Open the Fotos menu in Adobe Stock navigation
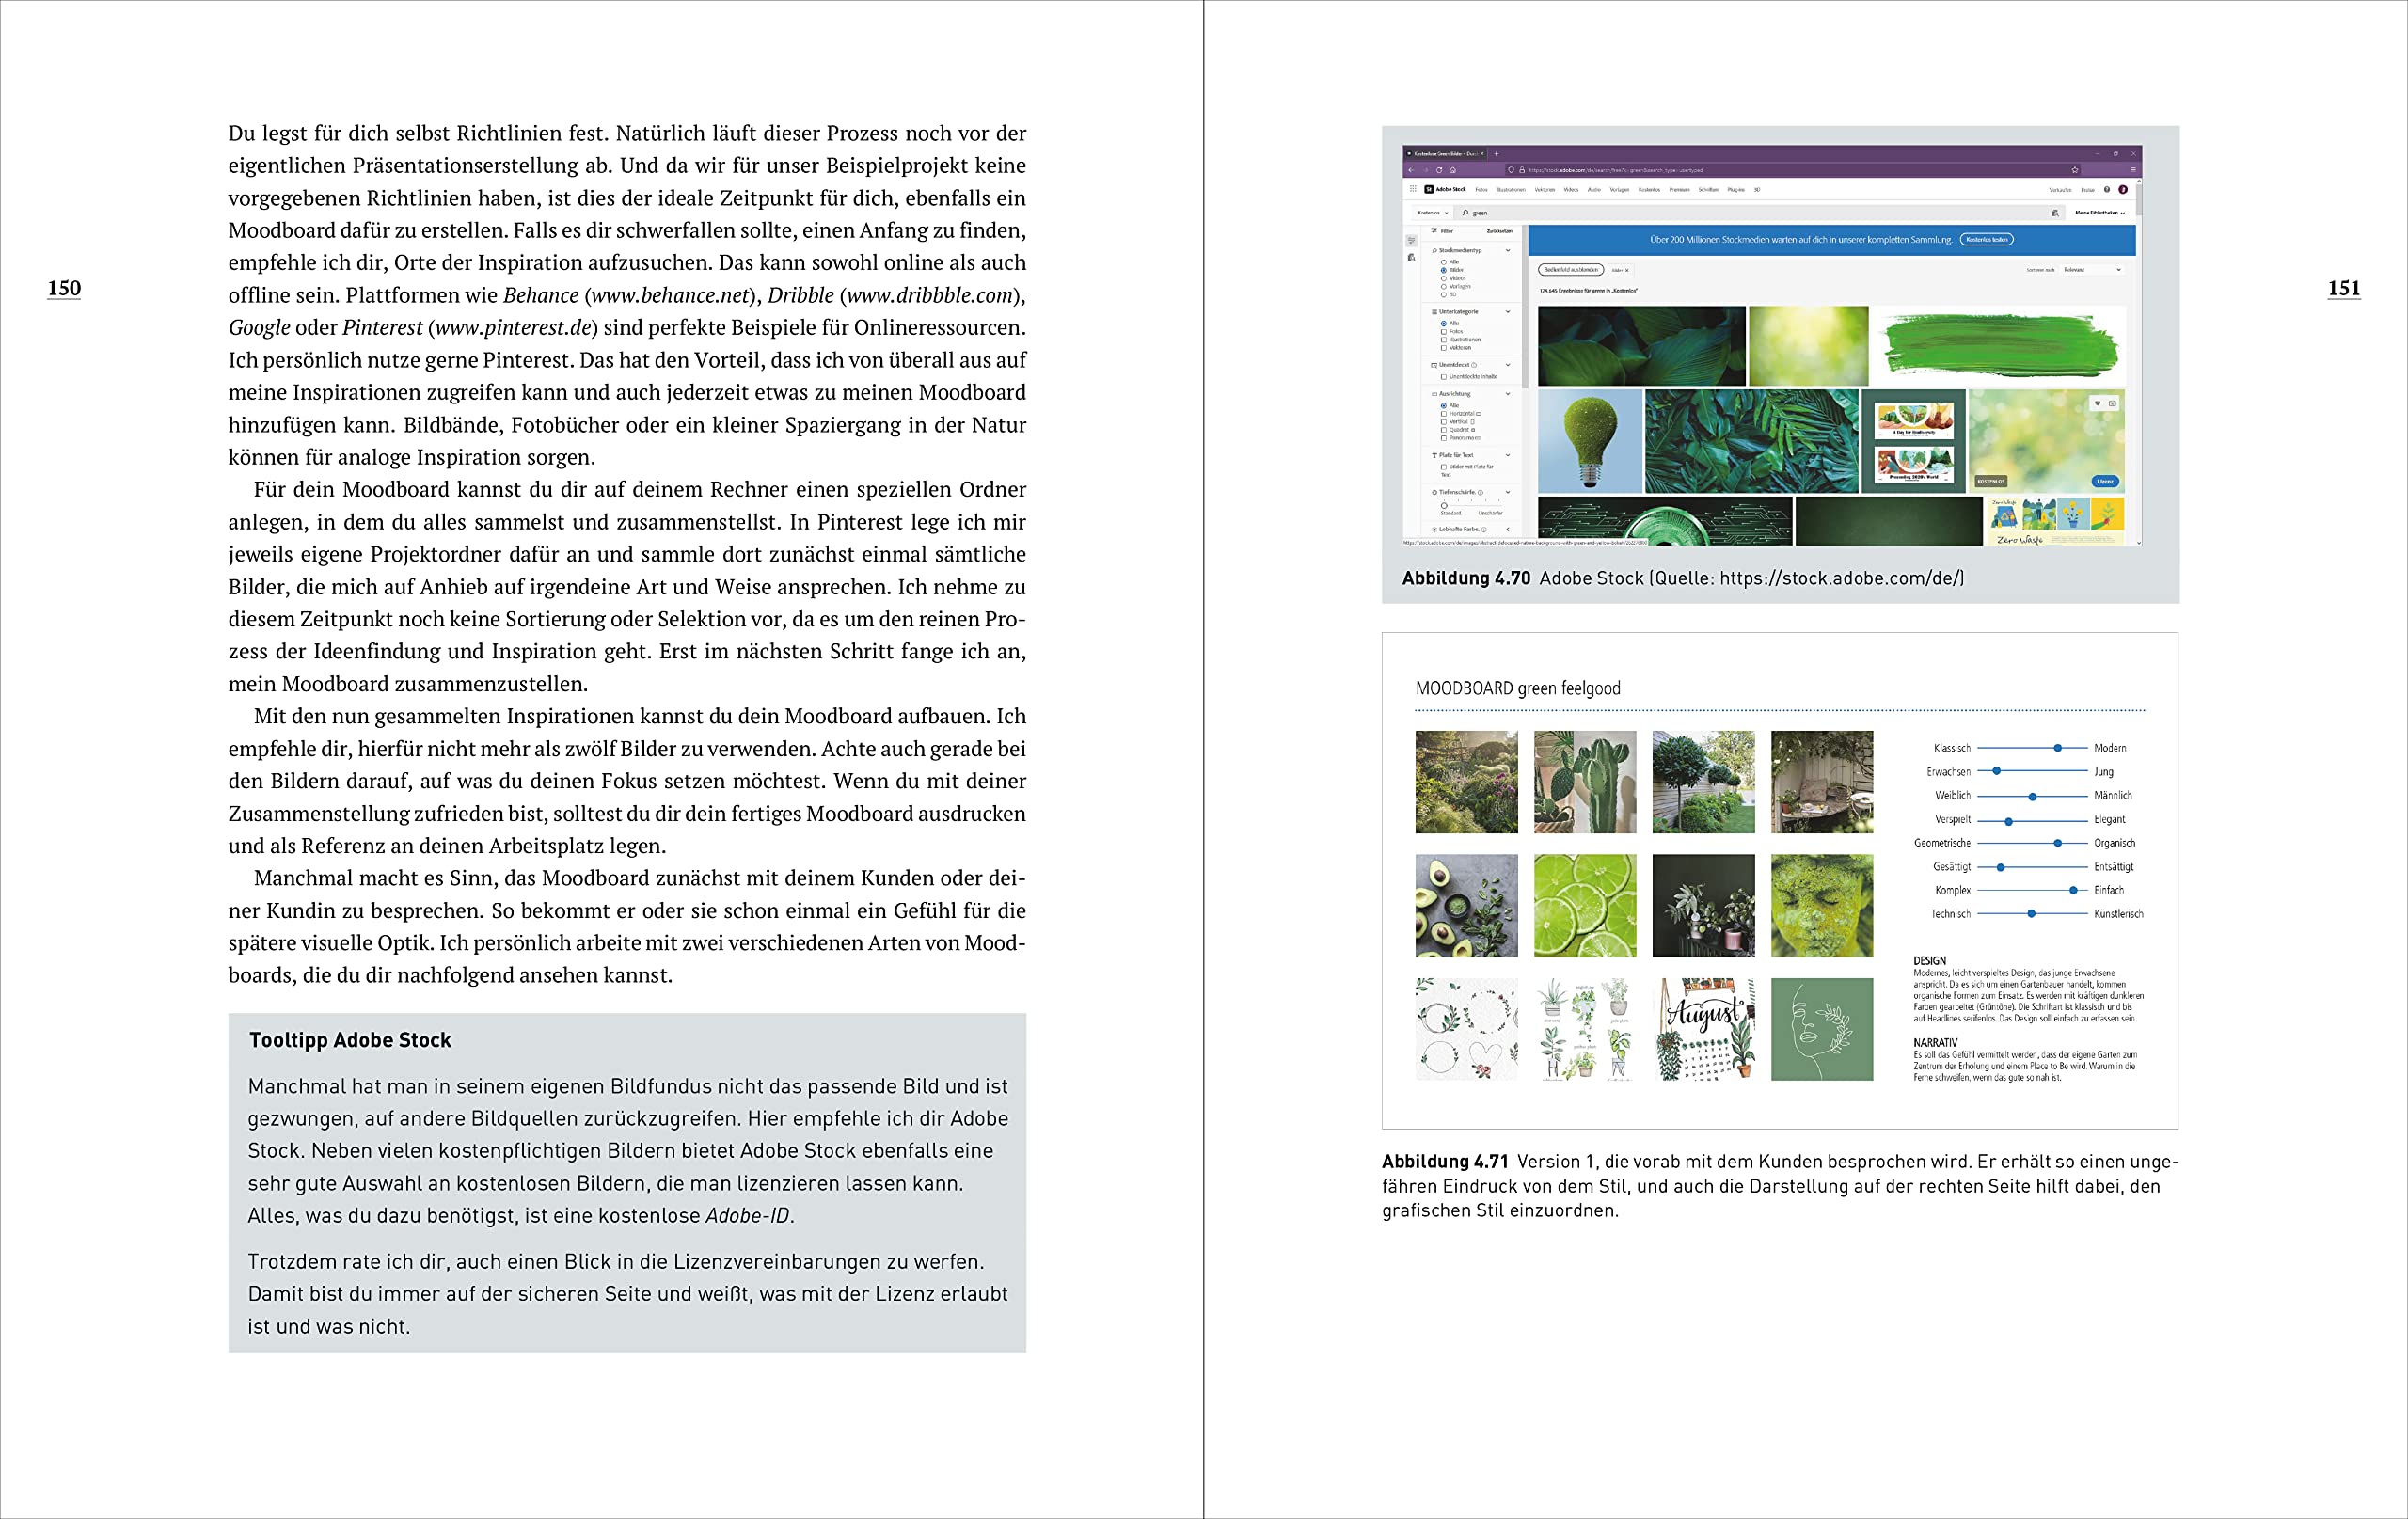 (x=1482, y=189)
